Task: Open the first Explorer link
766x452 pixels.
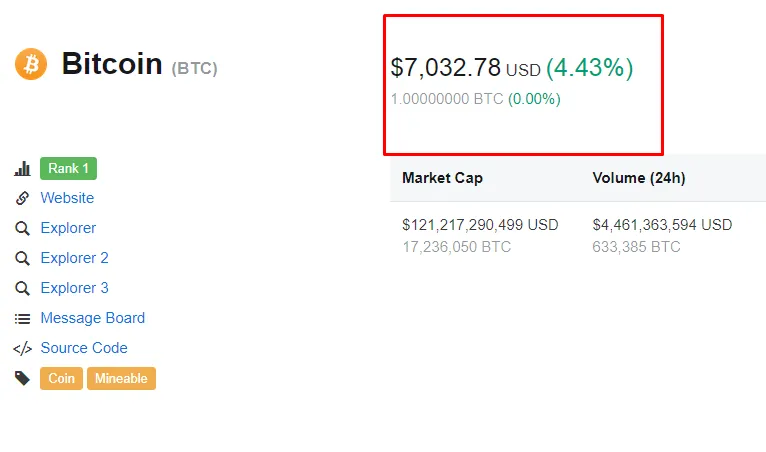Action: pos(68,228)
